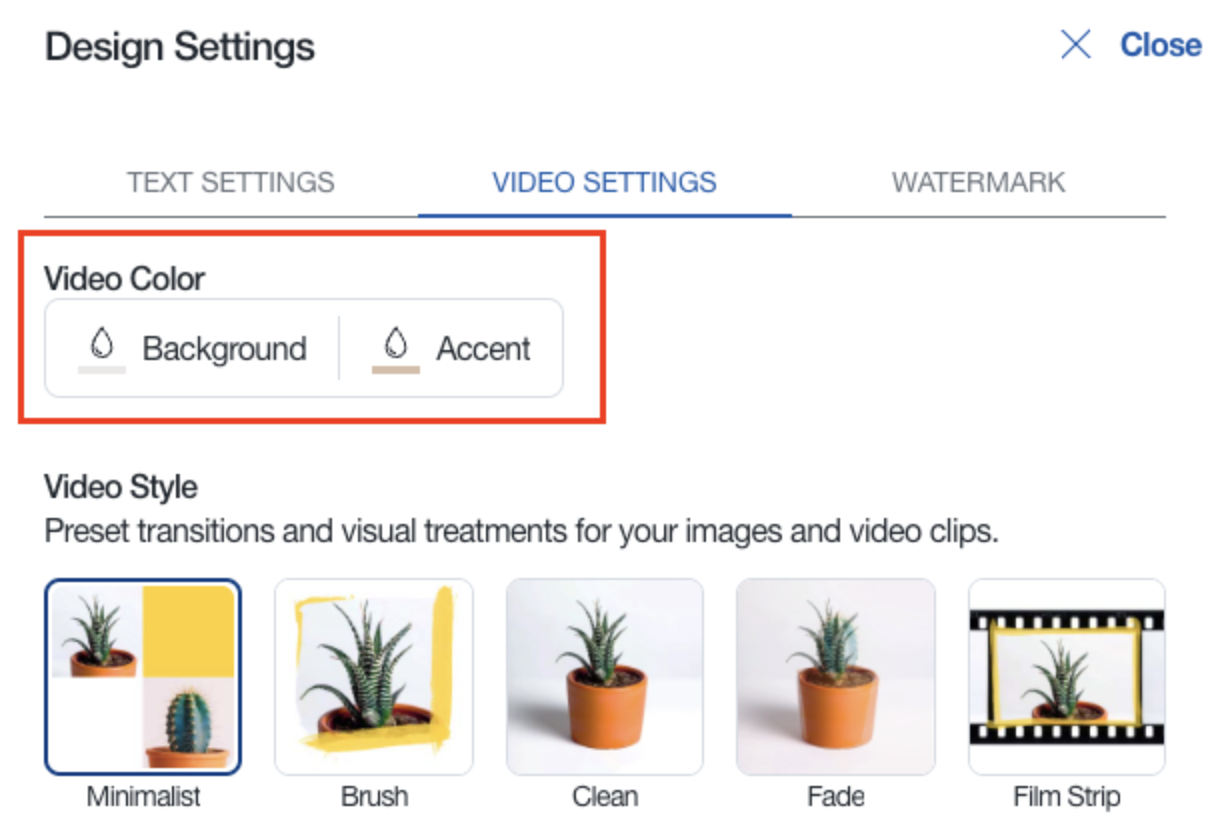
Task: Click the X icon beside Close
Action: click(x=1075, y=45)
